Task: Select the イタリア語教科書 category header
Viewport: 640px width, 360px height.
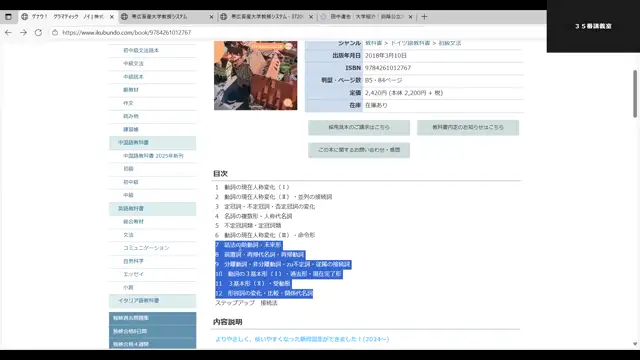Action: 152,300
